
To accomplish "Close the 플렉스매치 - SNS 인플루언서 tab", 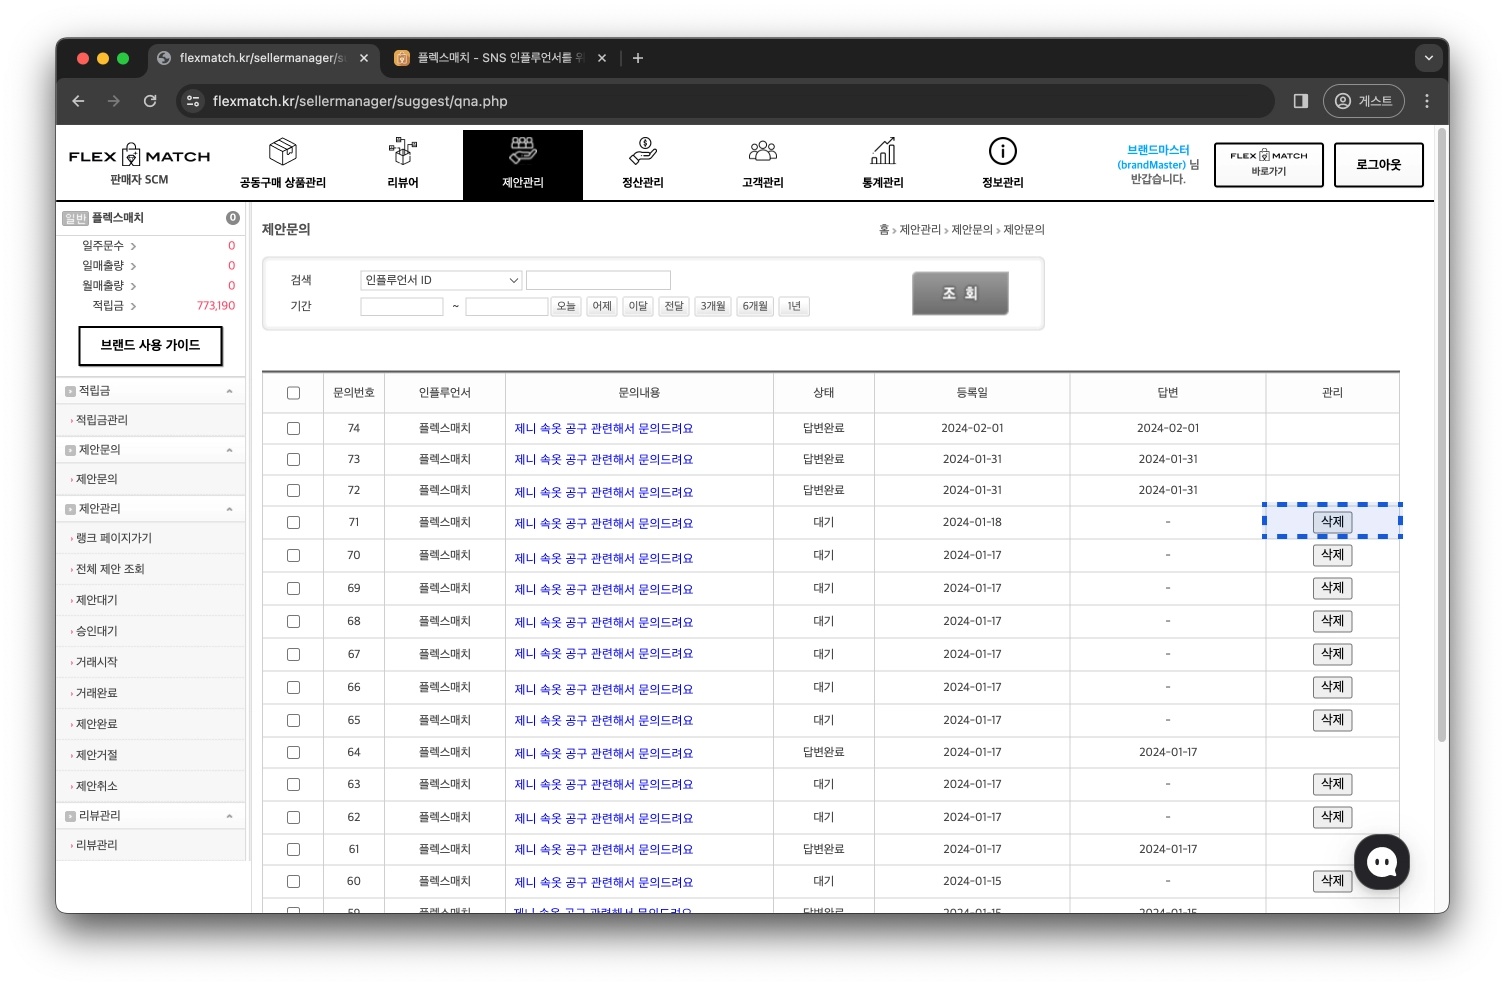I will coord(602,58).
